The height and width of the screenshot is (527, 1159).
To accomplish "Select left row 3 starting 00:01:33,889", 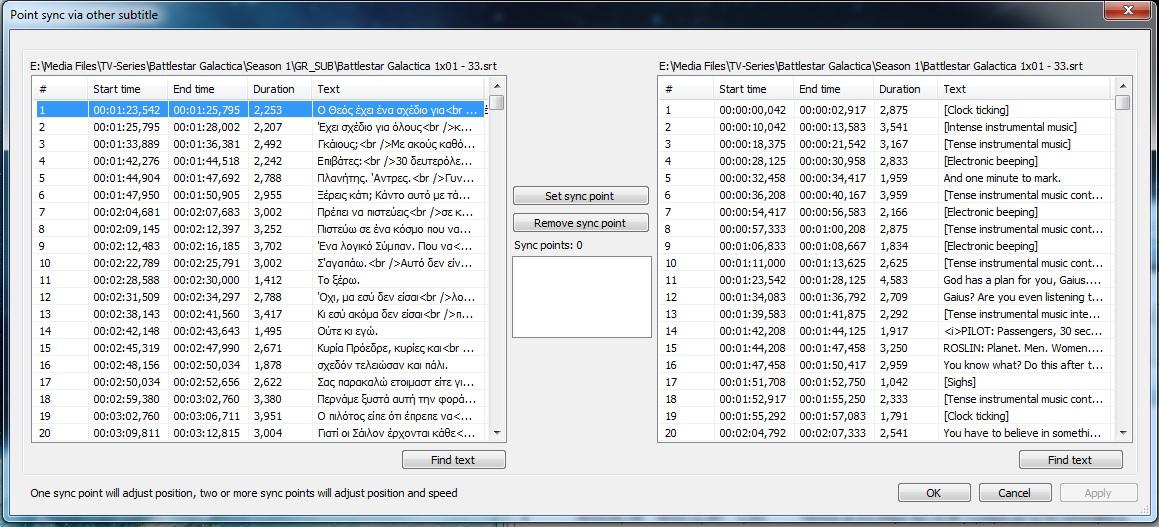I will (x=259, y=143).
